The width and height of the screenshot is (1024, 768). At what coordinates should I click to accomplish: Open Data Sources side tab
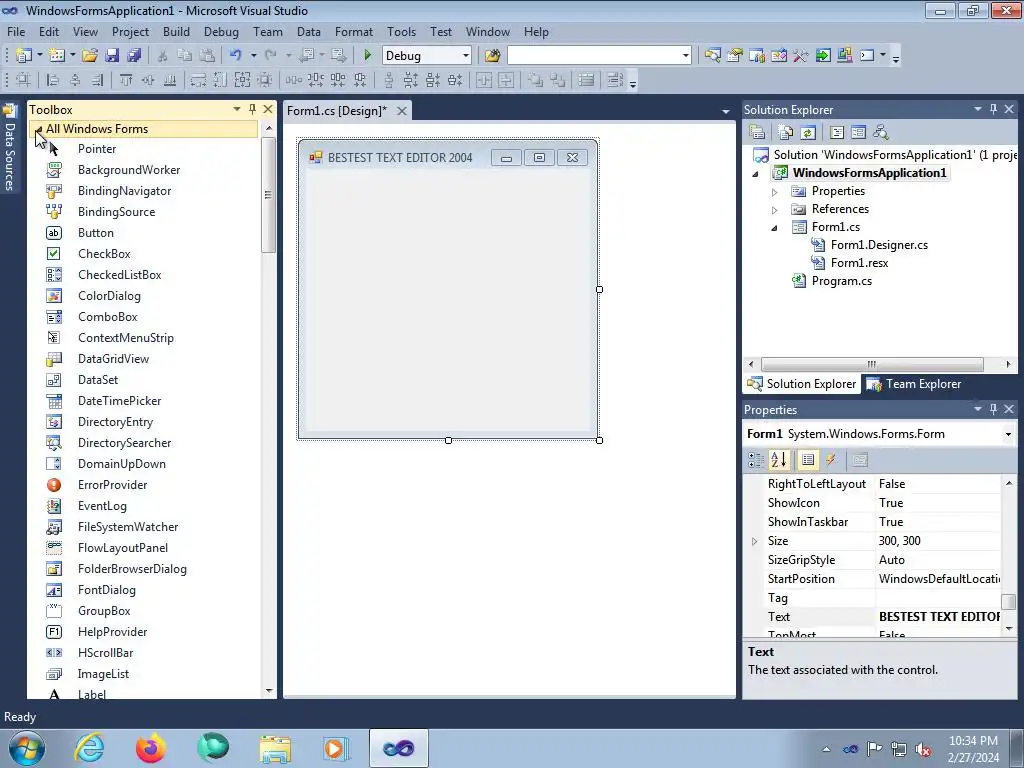[10, 148]
